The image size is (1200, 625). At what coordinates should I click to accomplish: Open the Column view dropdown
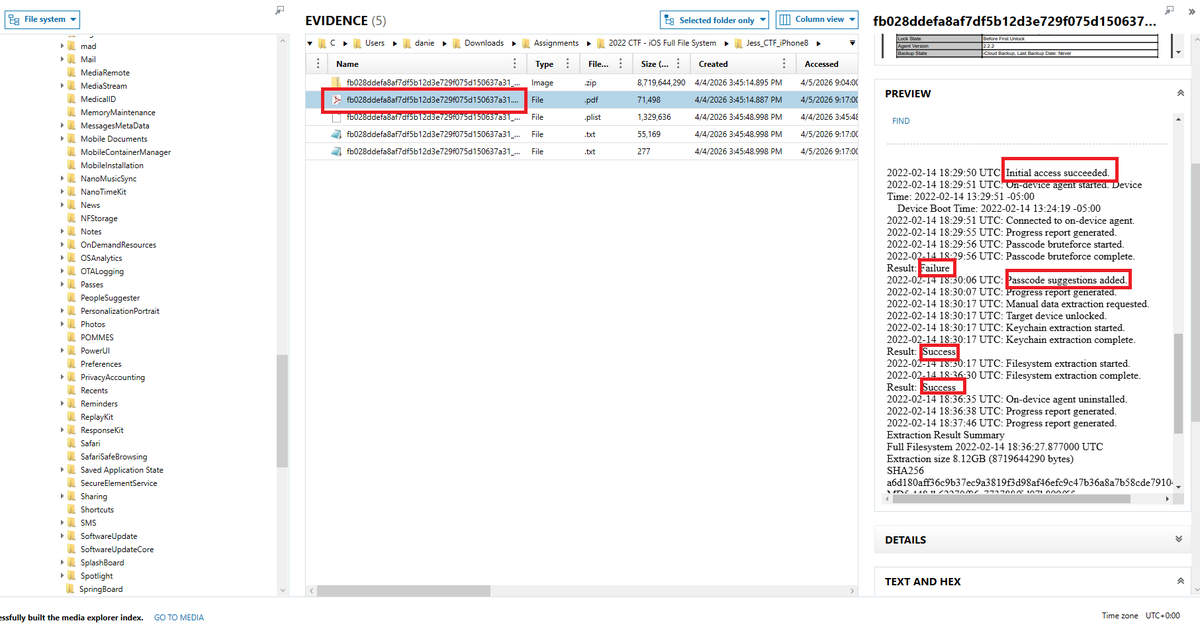(817, 20)
